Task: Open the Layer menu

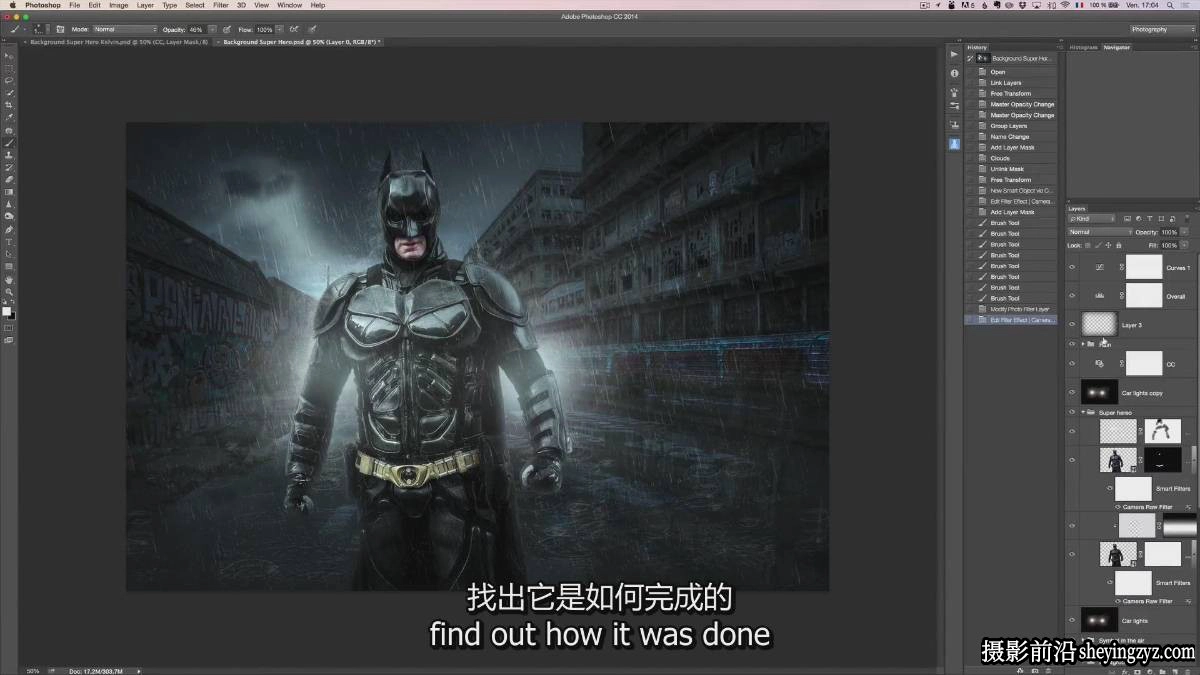Action: tap(145, 5)
